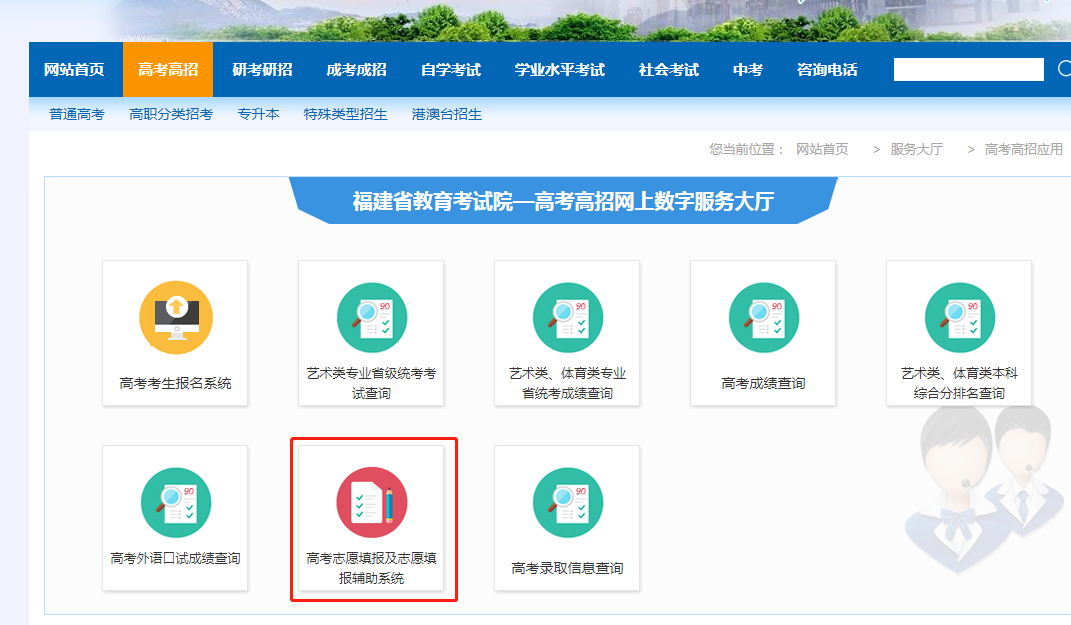This screenshot has width=1071, height=625.
Task: Click the 高考志愿填报及志愿填报辅助系统 text label
Action: point(372,568)
